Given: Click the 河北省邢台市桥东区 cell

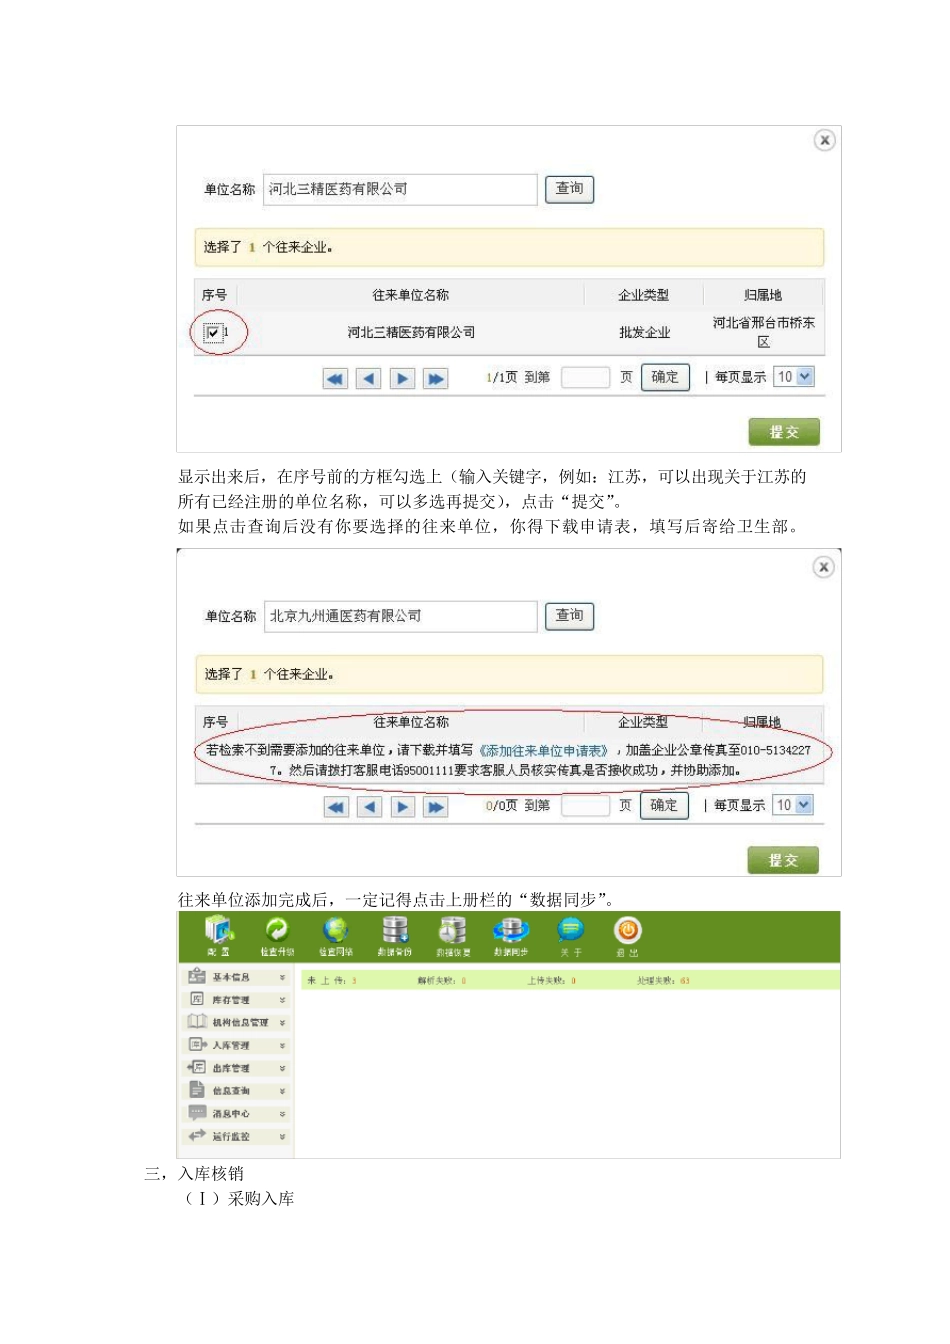Looking at the screenshot, I should coord(763,332).
